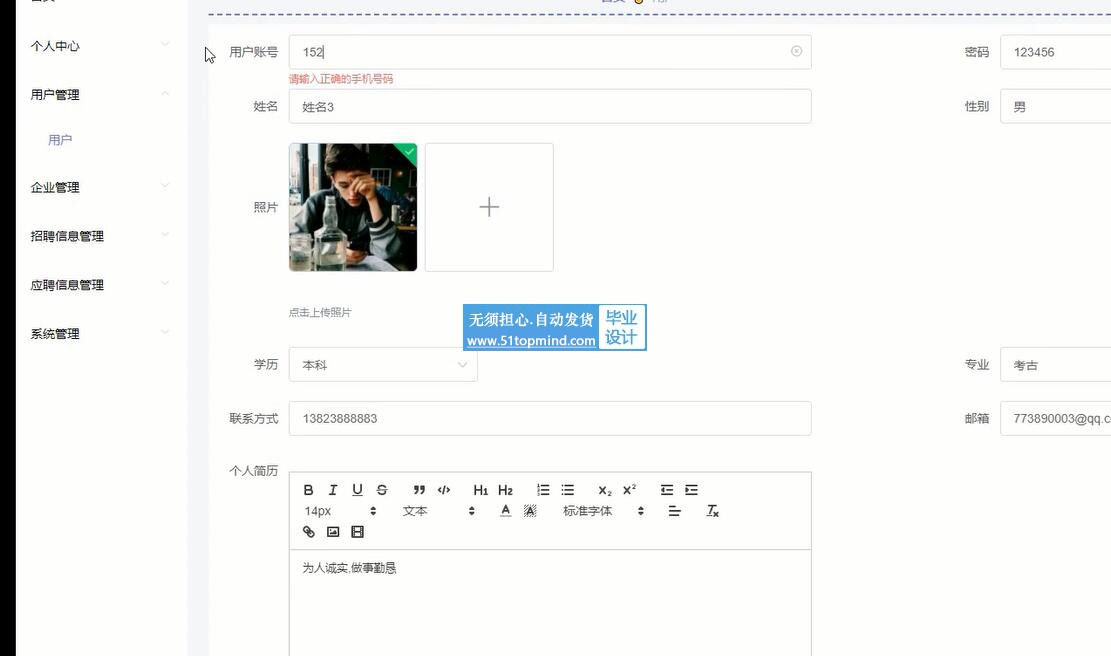
Task: Expand the 招聘信息管理 sidebar menu
Action: (99, 236)
